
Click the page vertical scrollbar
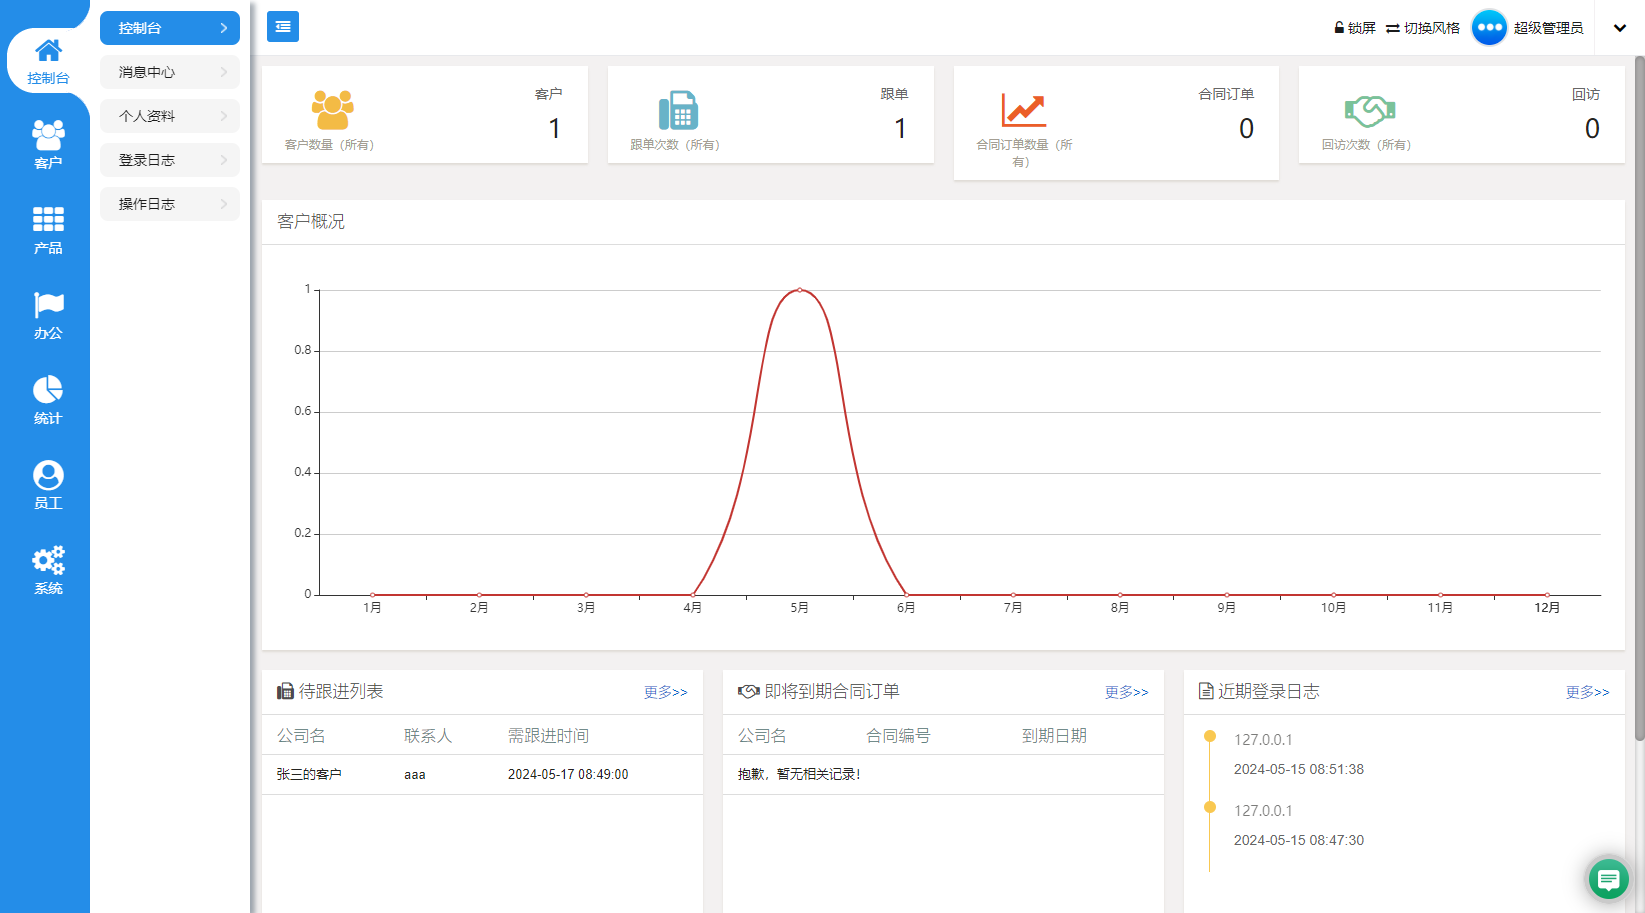click(x=1639, y=400)
